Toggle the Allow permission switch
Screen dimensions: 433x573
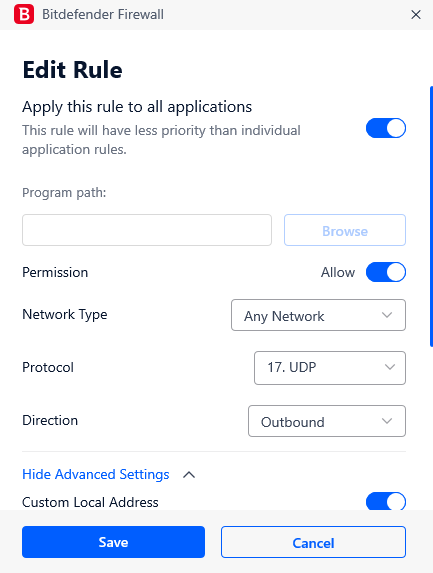pyautogui.click(x=386, y=272)
